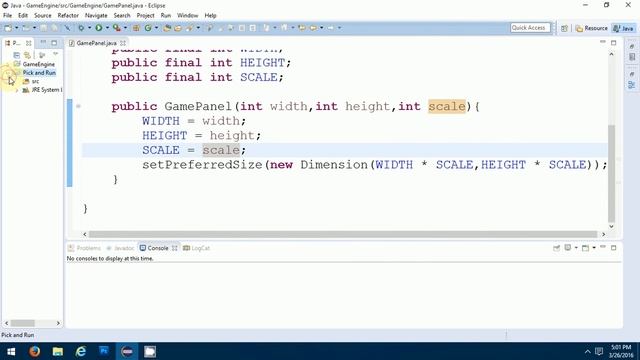
Task: Close the Console view tab
Action: (x=175, y=248)
